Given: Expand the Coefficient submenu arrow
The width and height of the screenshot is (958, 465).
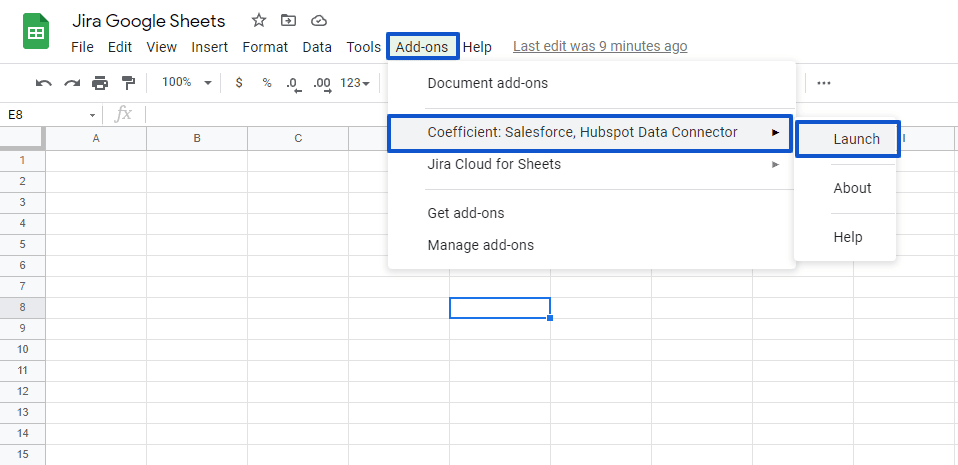Looking at the screenshot, I should click(x=775, y=132).
